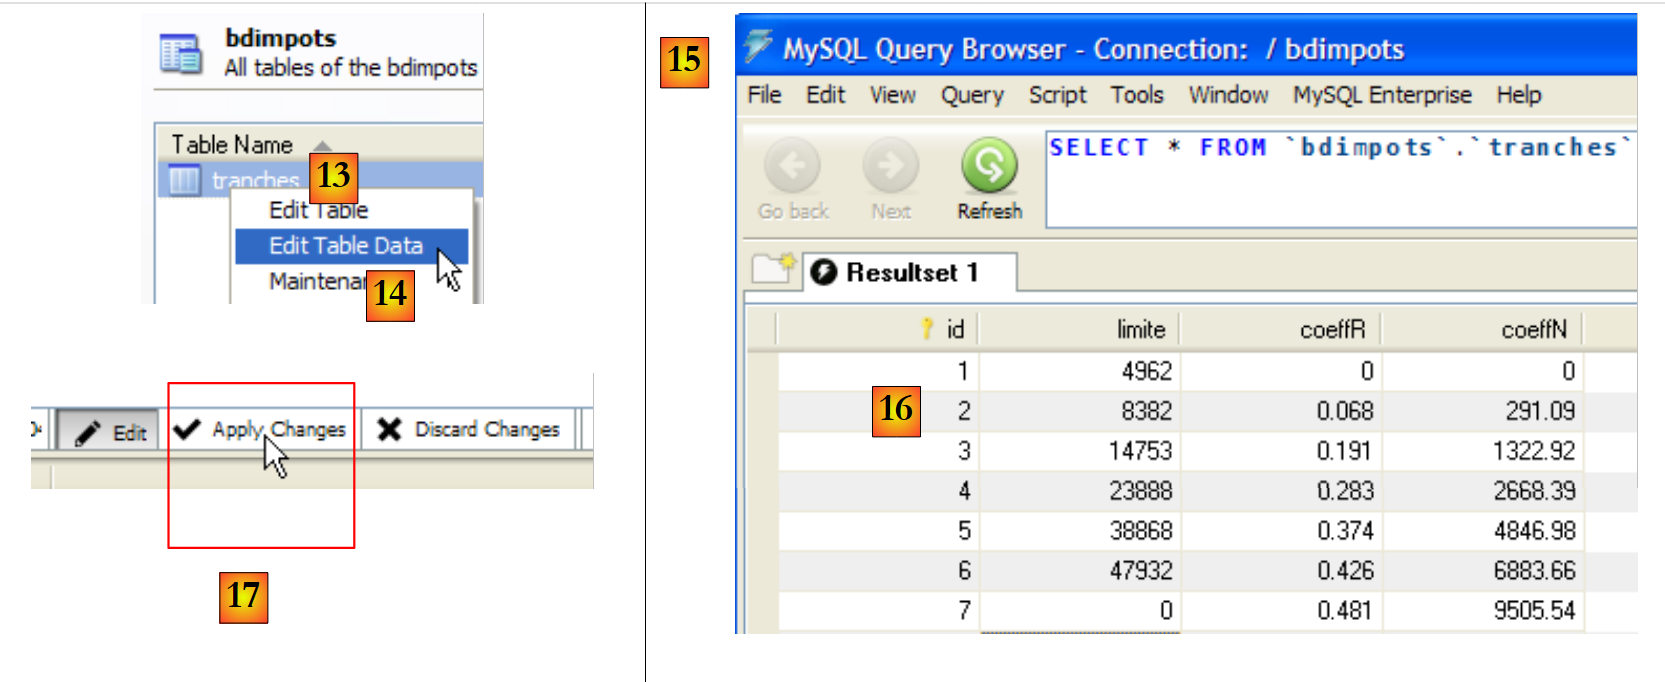This screenshot has height=682, width=1665.
Task: Click Discard Changes button
Action: click(x=469, y=430)
